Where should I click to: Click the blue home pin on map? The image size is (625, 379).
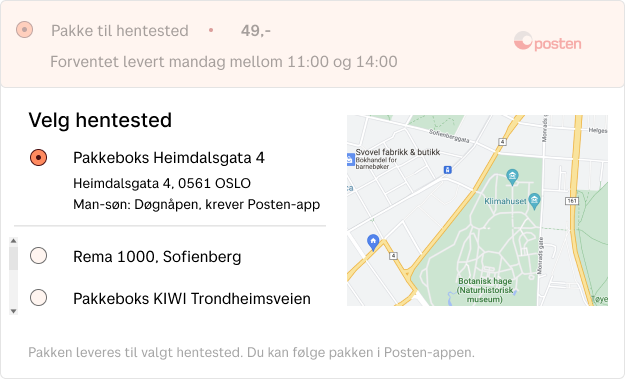373,242
